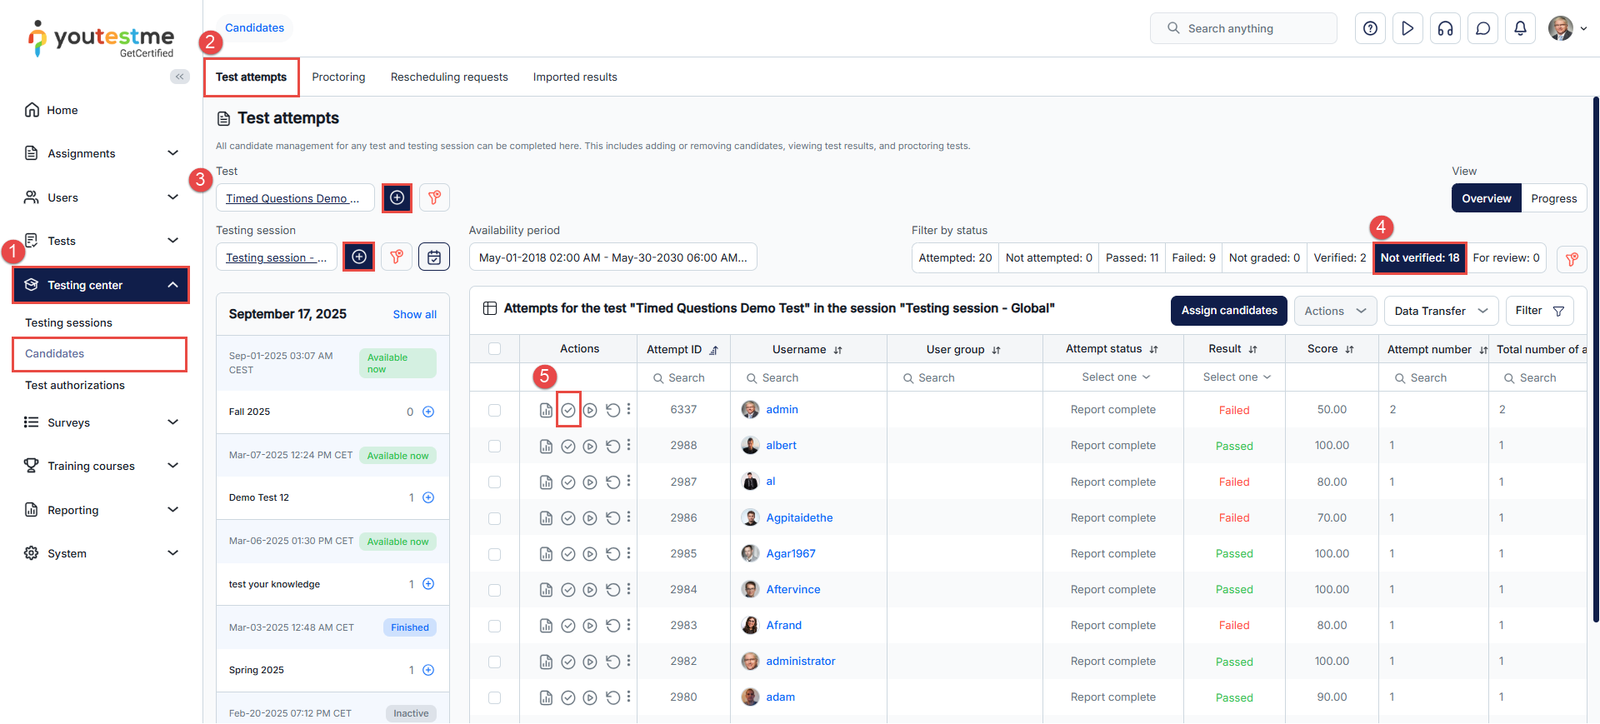Open the Agpitaidethe username link
This screenshot has height=724, width=1600.
(x=799, y=518)
